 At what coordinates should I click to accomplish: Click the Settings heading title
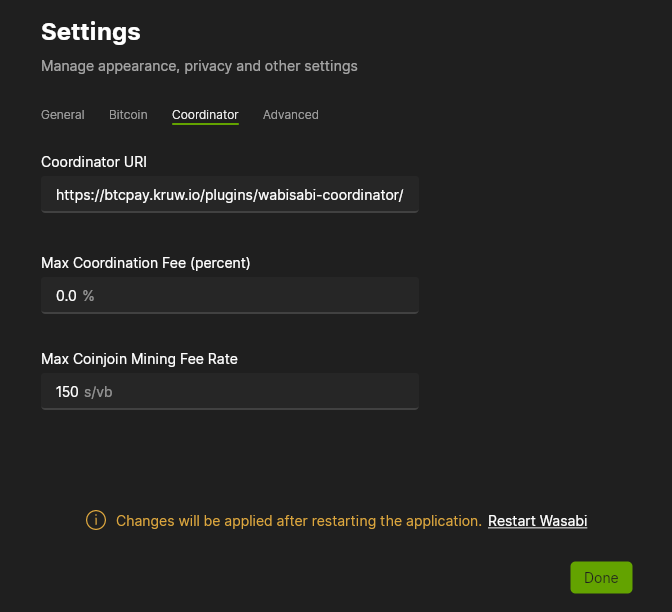pos(91,32)
